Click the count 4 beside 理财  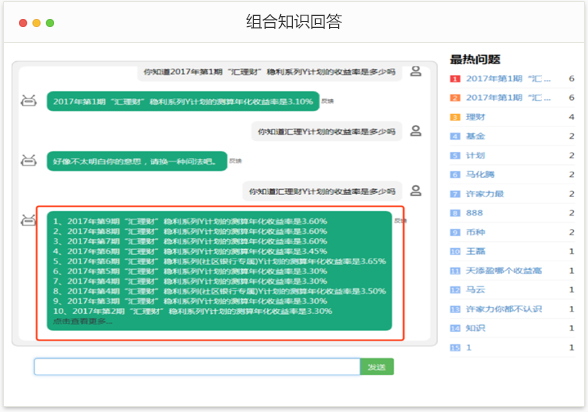pos(571,117)
